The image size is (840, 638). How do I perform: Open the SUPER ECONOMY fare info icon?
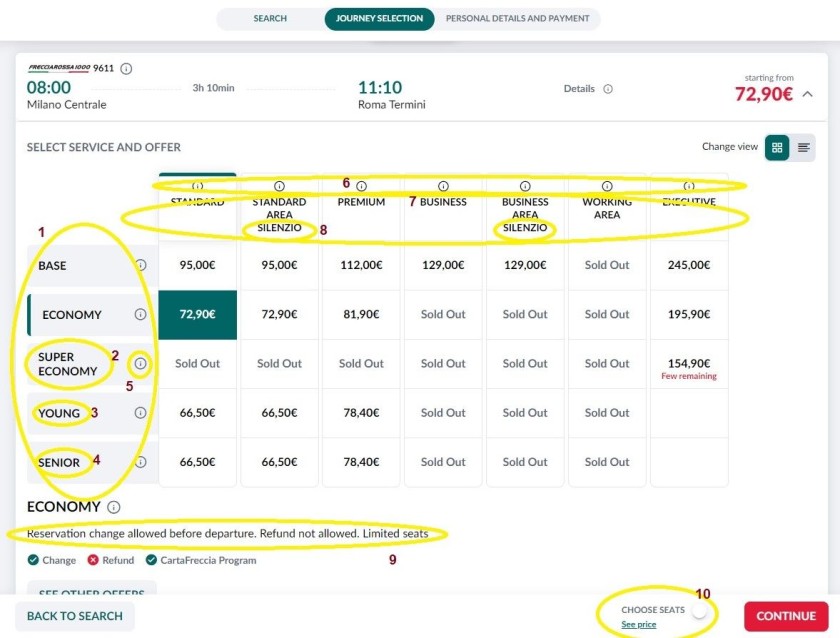141,363
